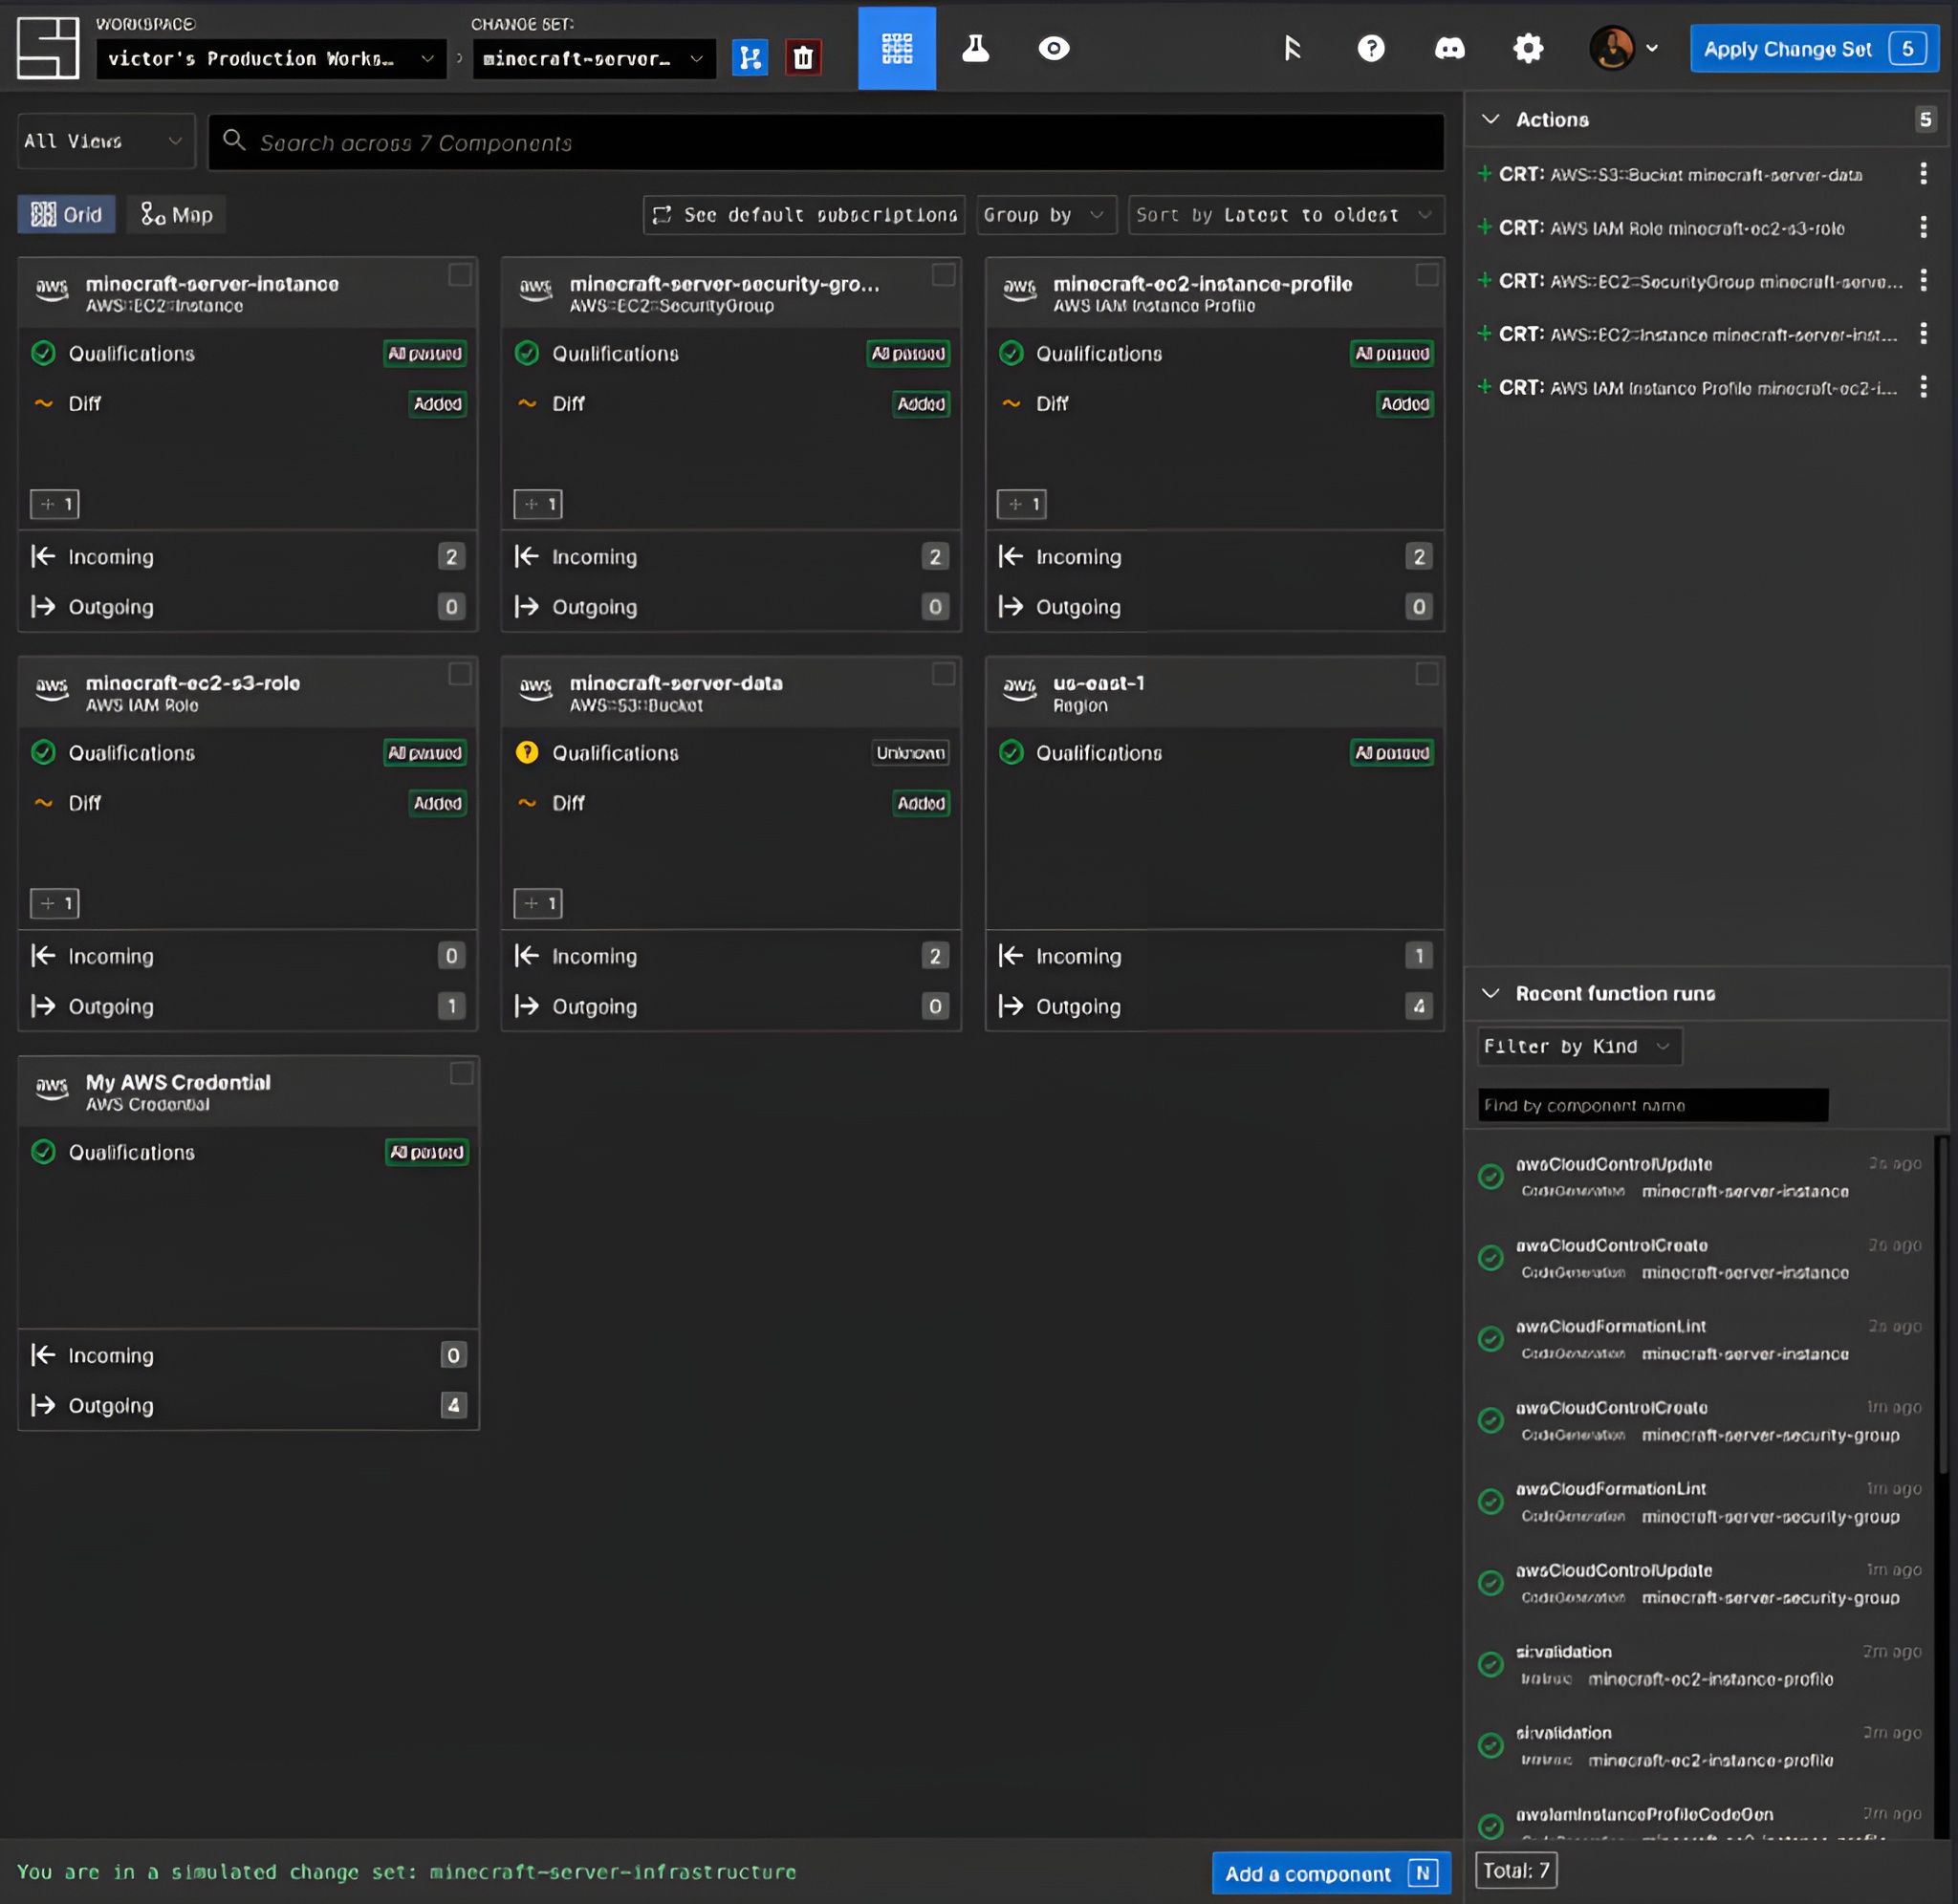1958x1904 pixels.
Task: Click the yellow unknown qualification icon on minecraft-server-data
Action: point(527,753)
